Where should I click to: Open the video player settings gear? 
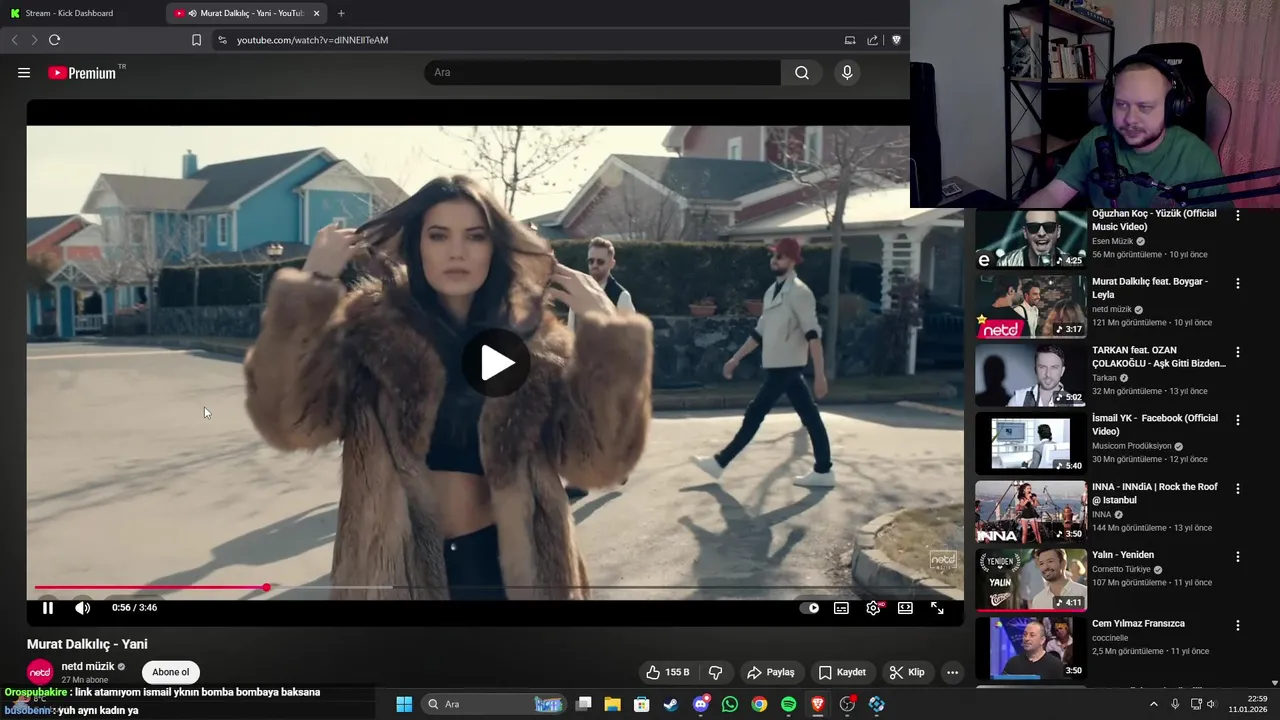(x=874, y=607)
